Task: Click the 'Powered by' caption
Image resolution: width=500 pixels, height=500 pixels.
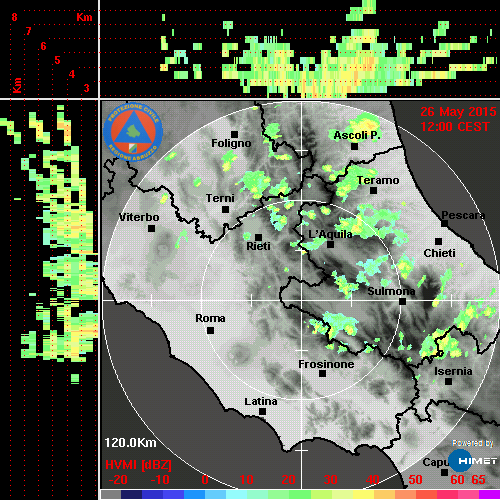Action: [473, 443]
